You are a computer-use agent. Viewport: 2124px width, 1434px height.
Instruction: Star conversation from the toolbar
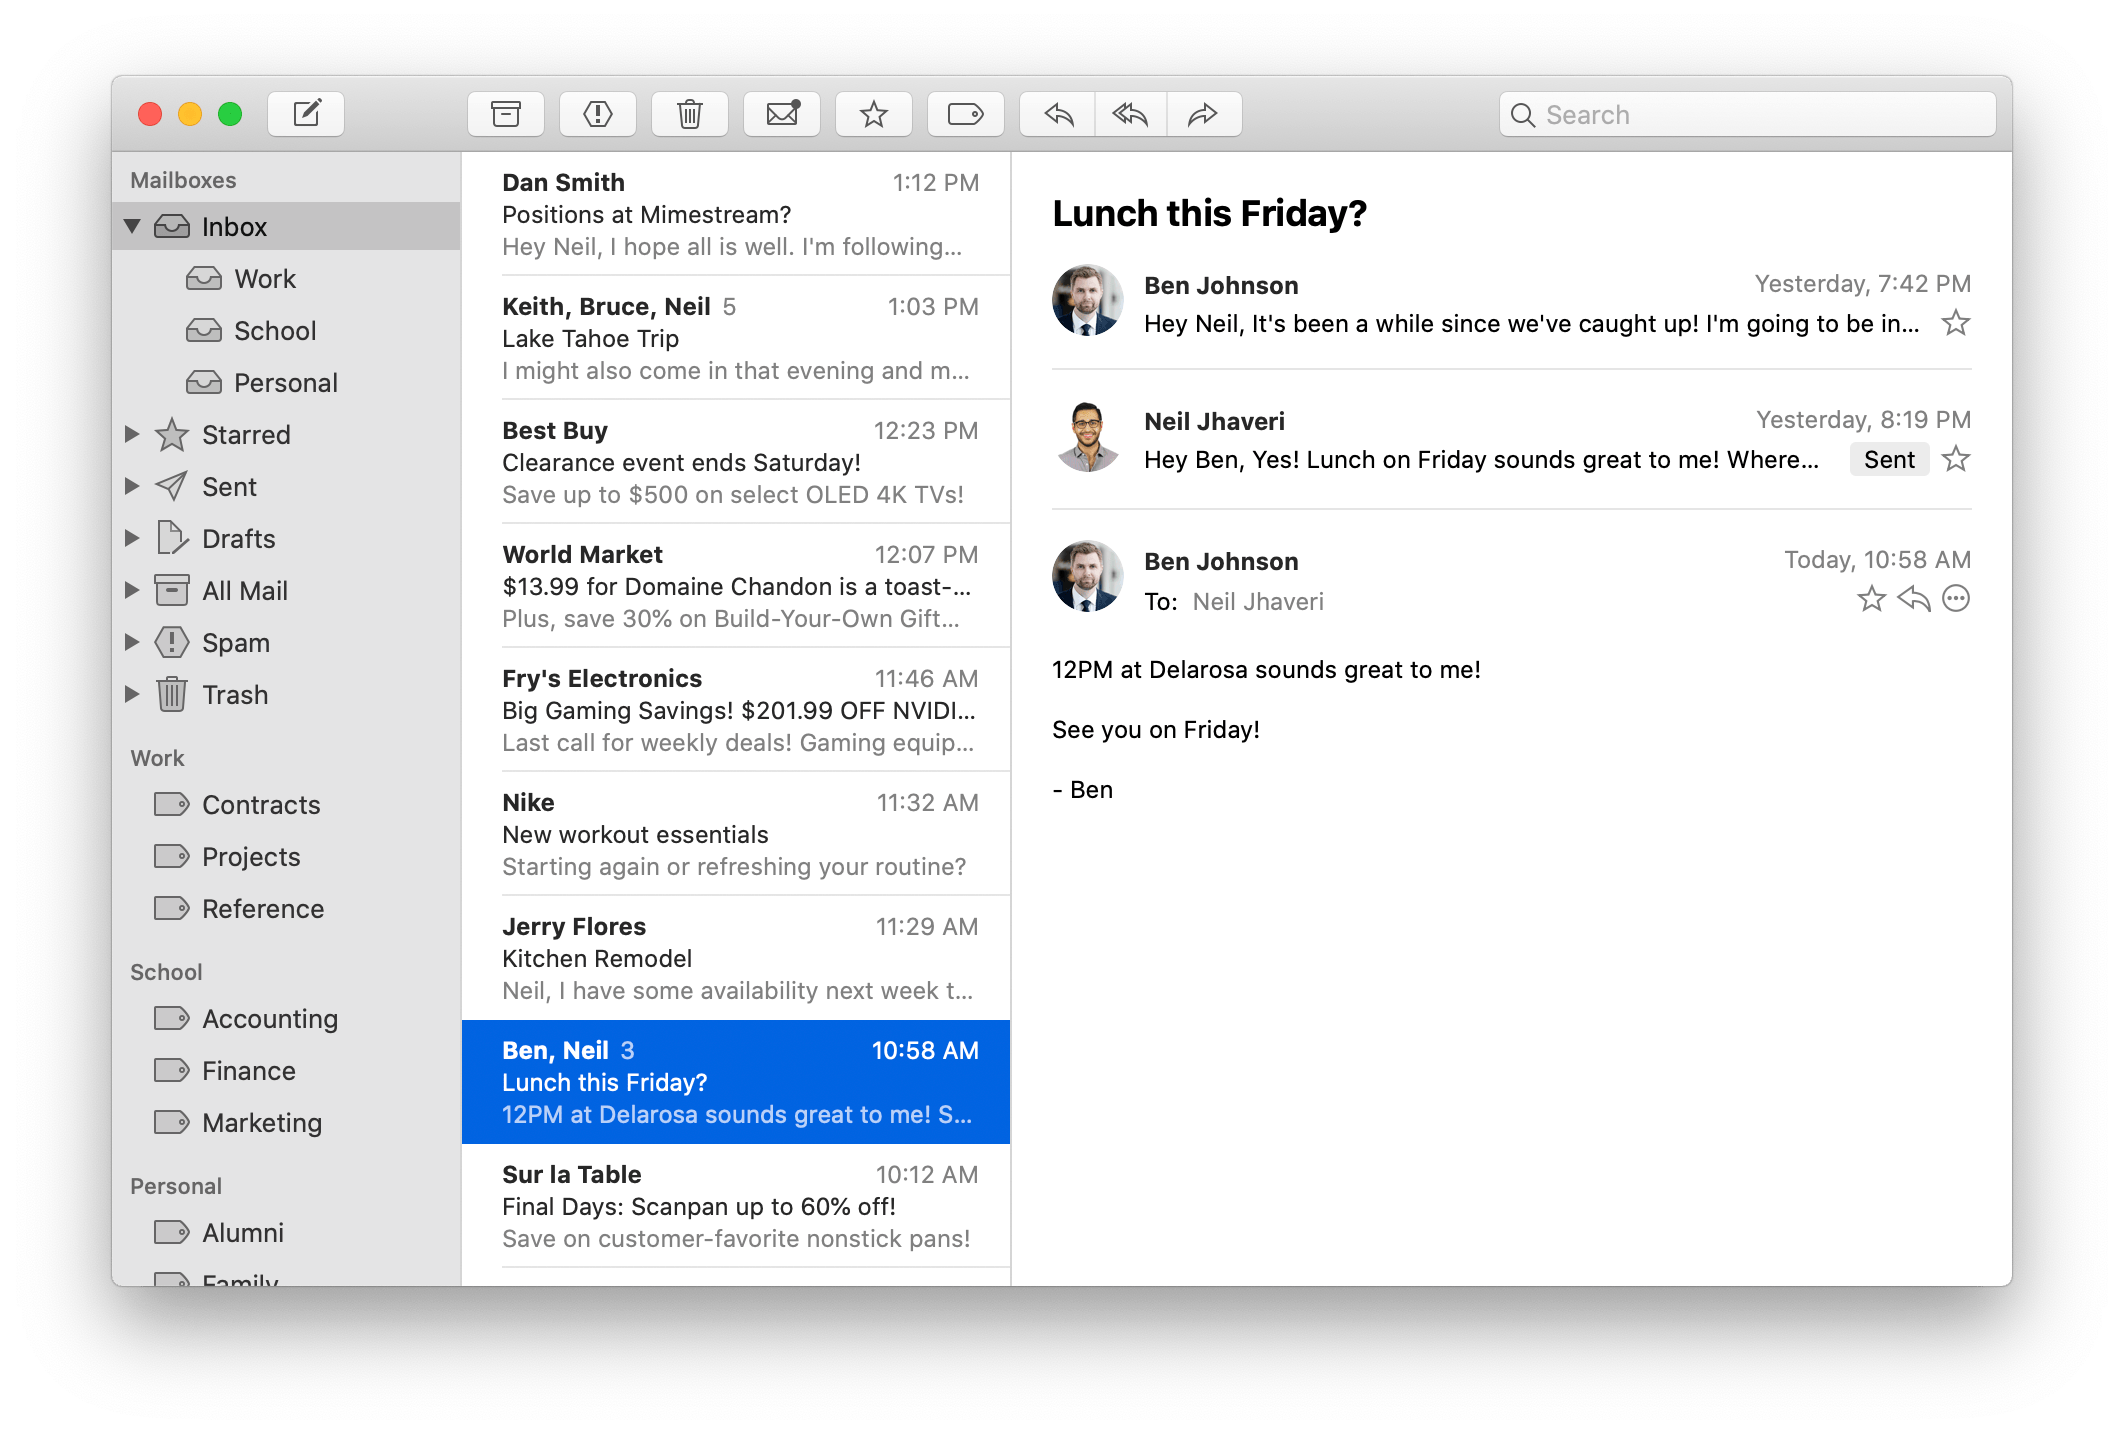874,114
